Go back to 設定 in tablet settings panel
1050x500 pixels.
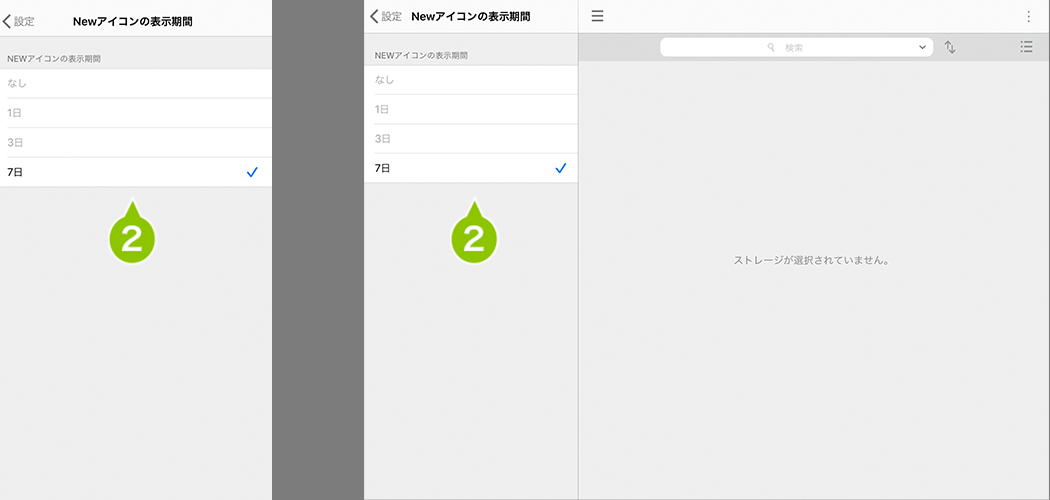pos(386,17)
